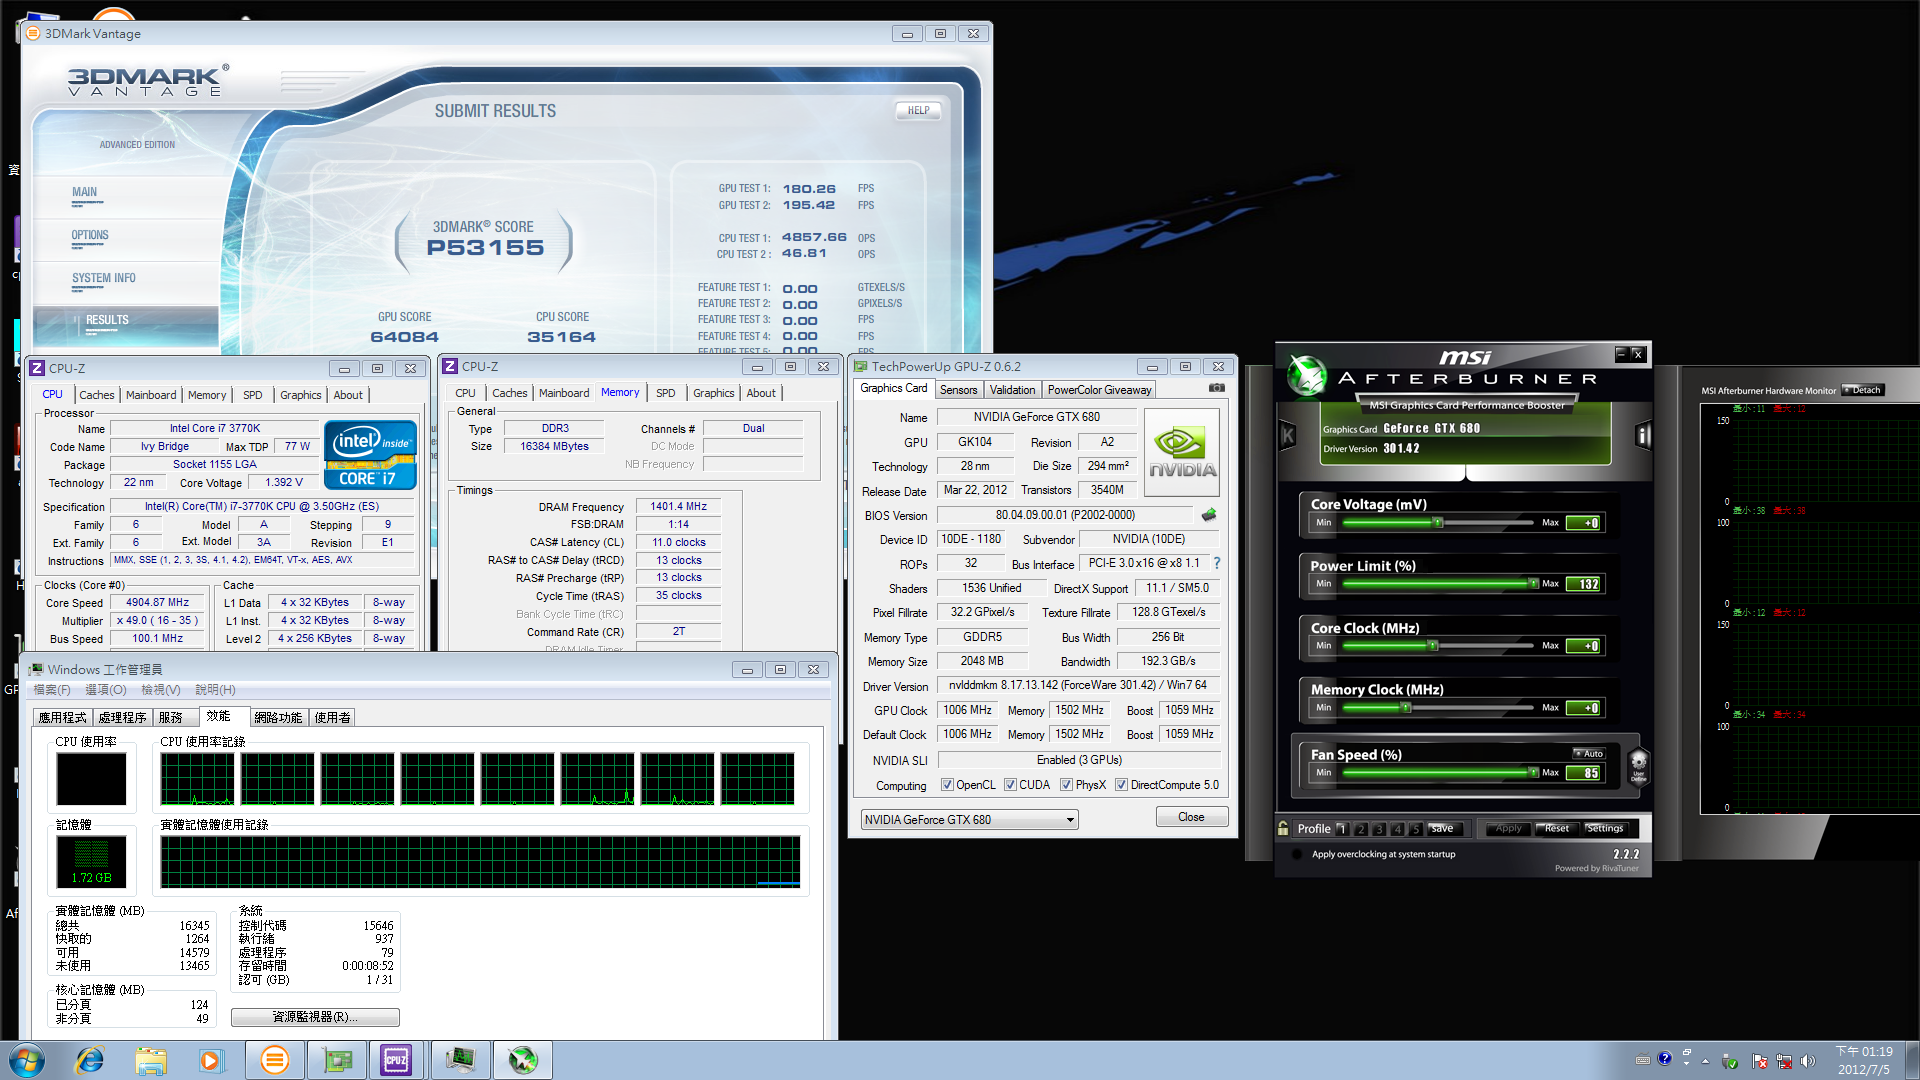Toggle fan speed Auto button
Image resolution: width=1920 pixels, height=1080 pixels.
pyautogui.click(x=1589, y=754)
